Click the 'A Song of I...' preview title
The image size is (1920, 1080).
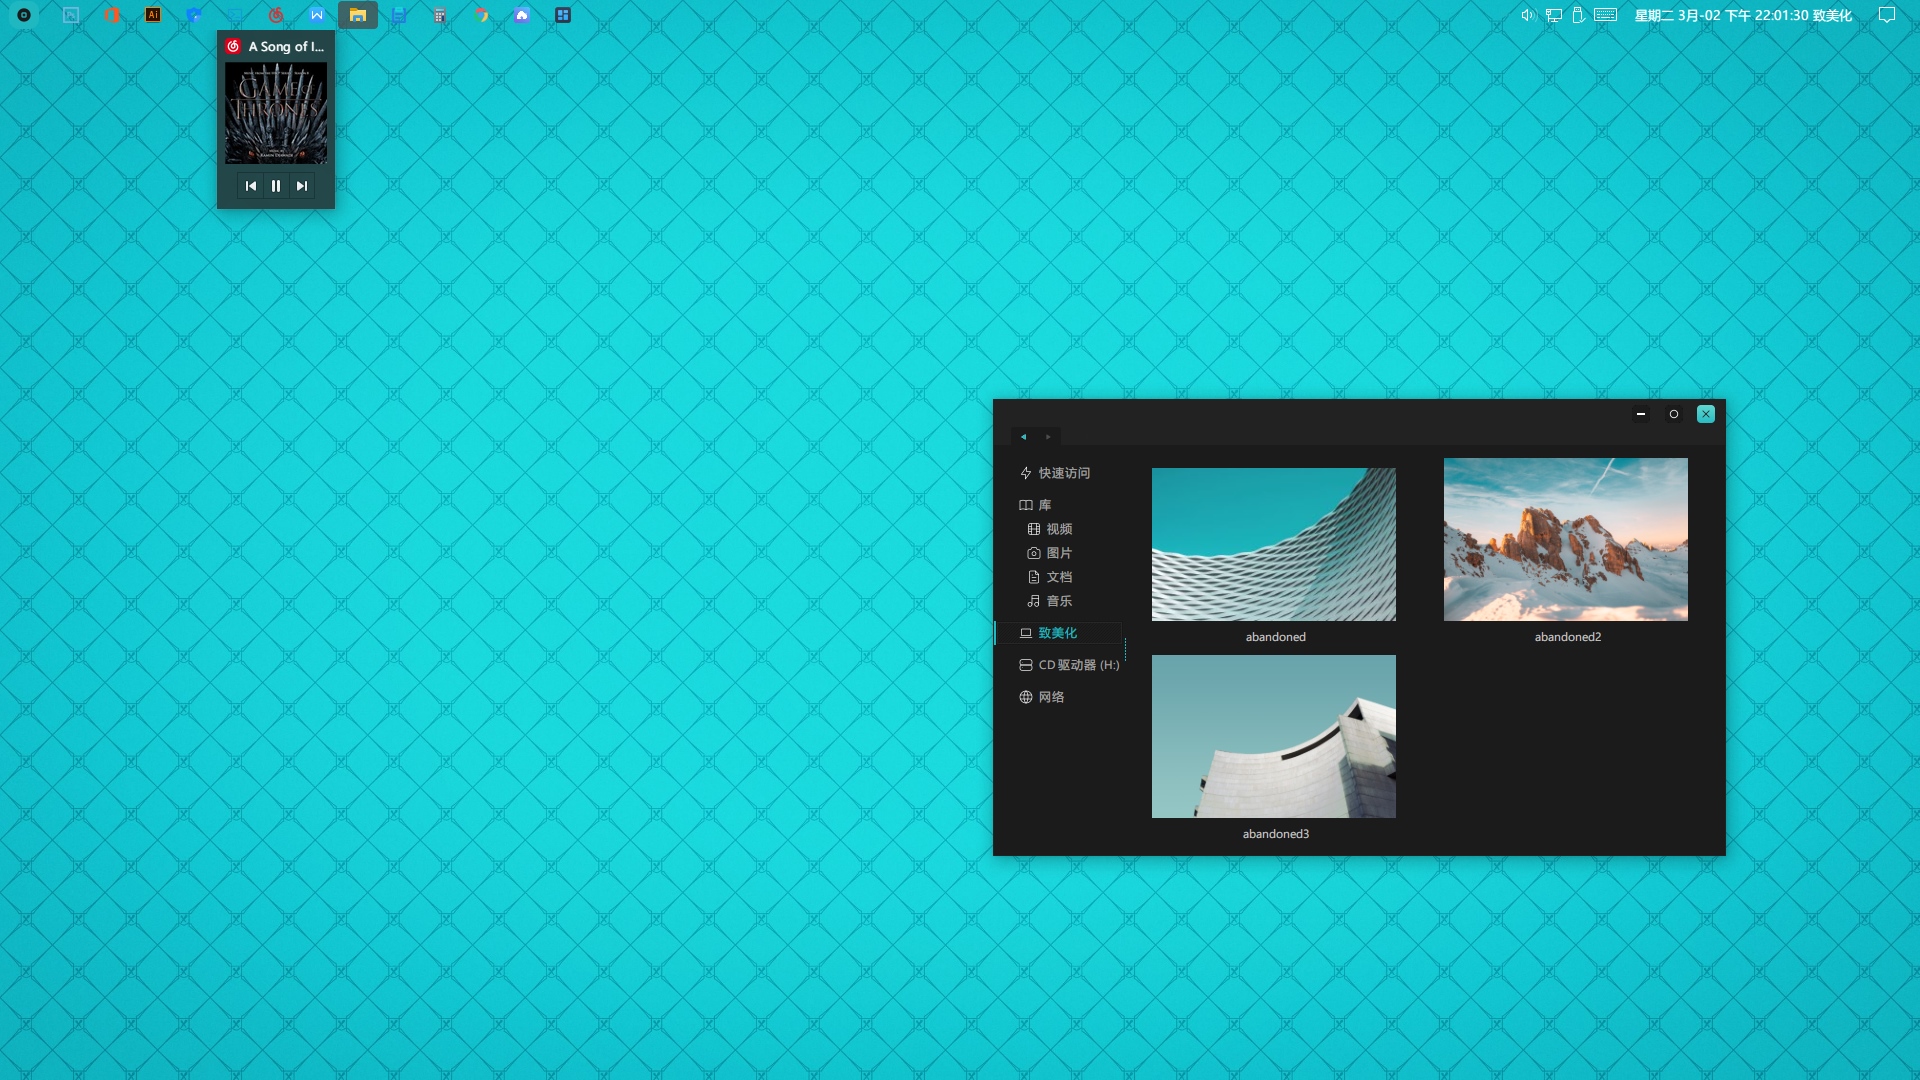[286, 46]
